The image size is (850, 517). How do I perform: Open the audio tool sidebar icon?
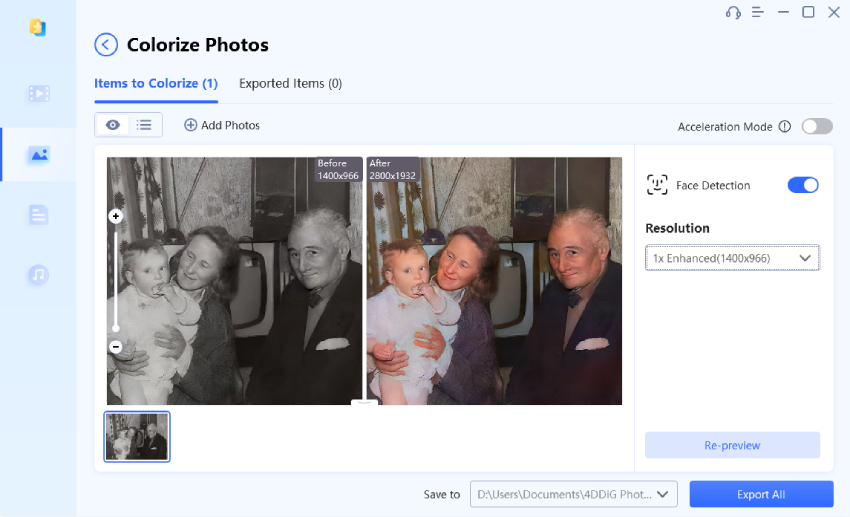pyautogui.click(x=39, y=274)
